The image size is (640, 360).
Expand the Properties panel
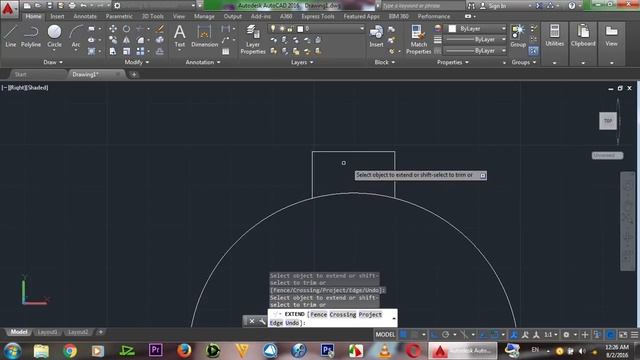453,62
